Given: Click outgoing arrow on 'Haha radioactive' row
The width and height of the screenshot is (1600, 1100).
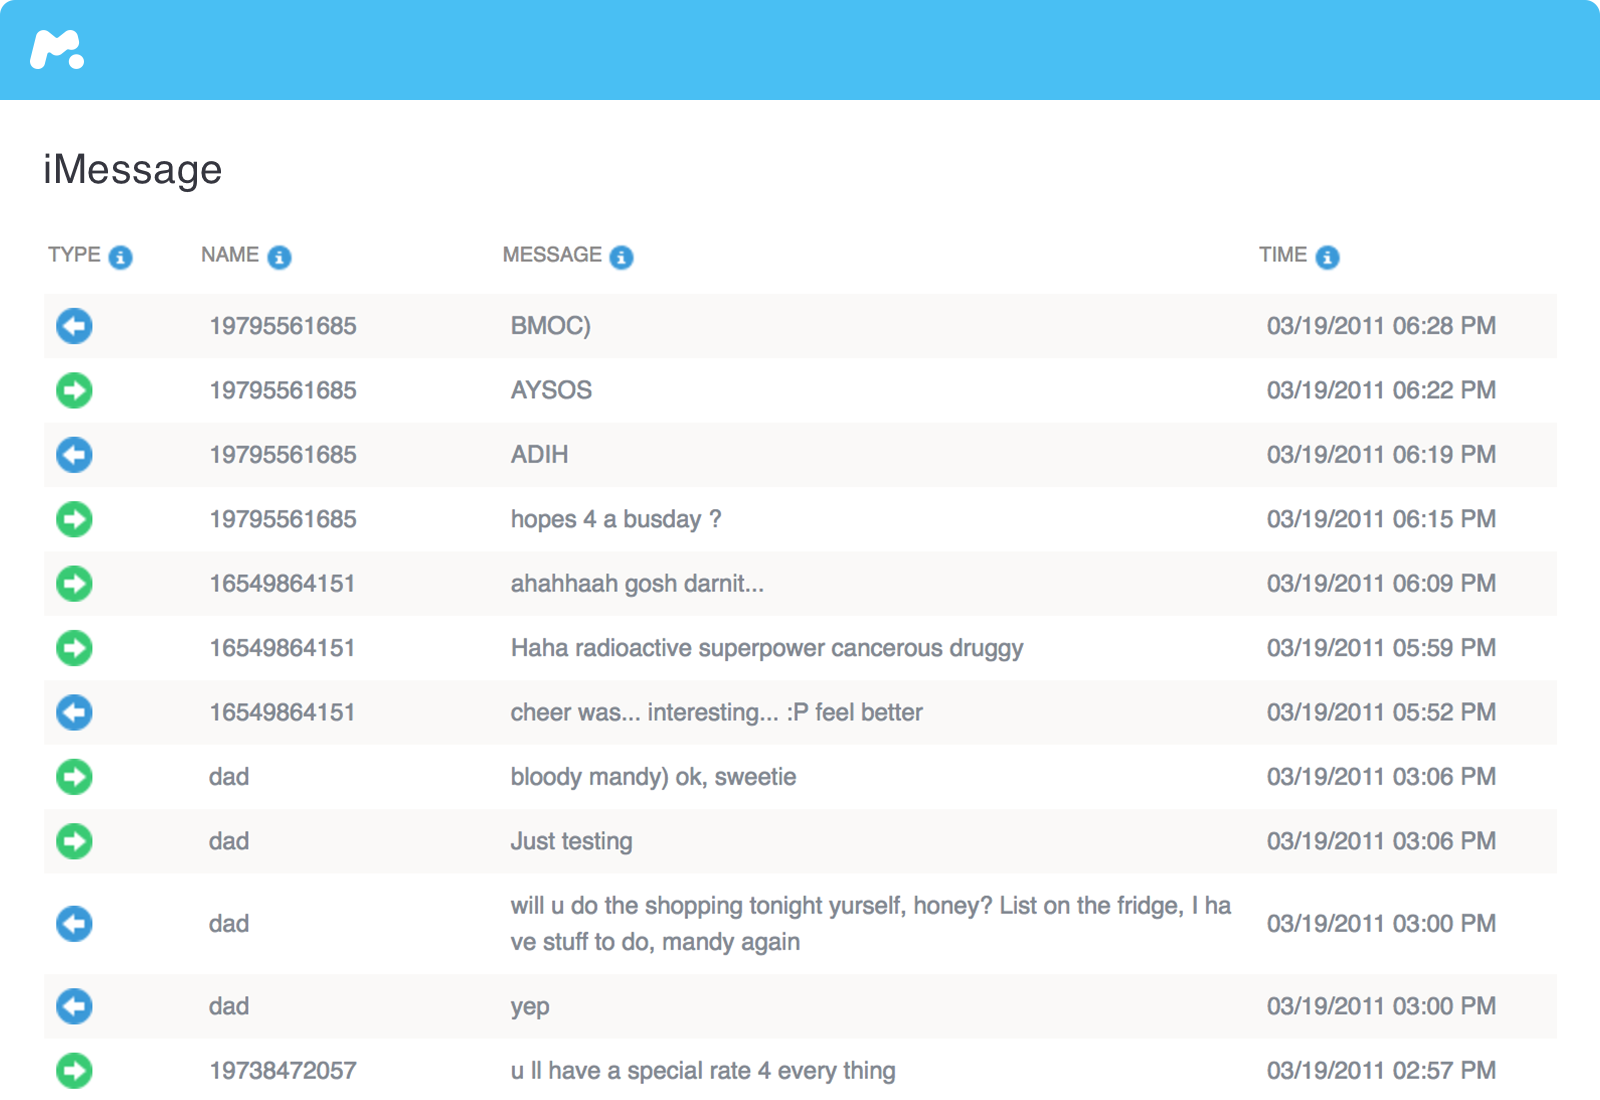Looking at the screenshot, I should [74, 648].
